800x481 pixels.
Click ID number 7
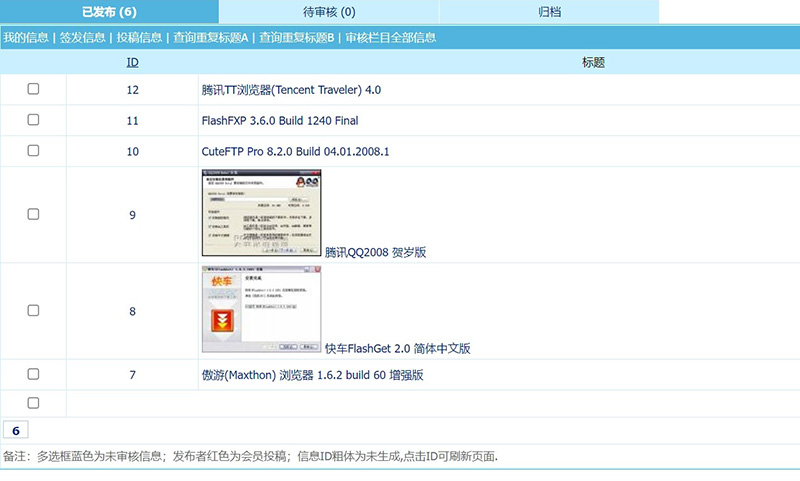click(133, 375)
